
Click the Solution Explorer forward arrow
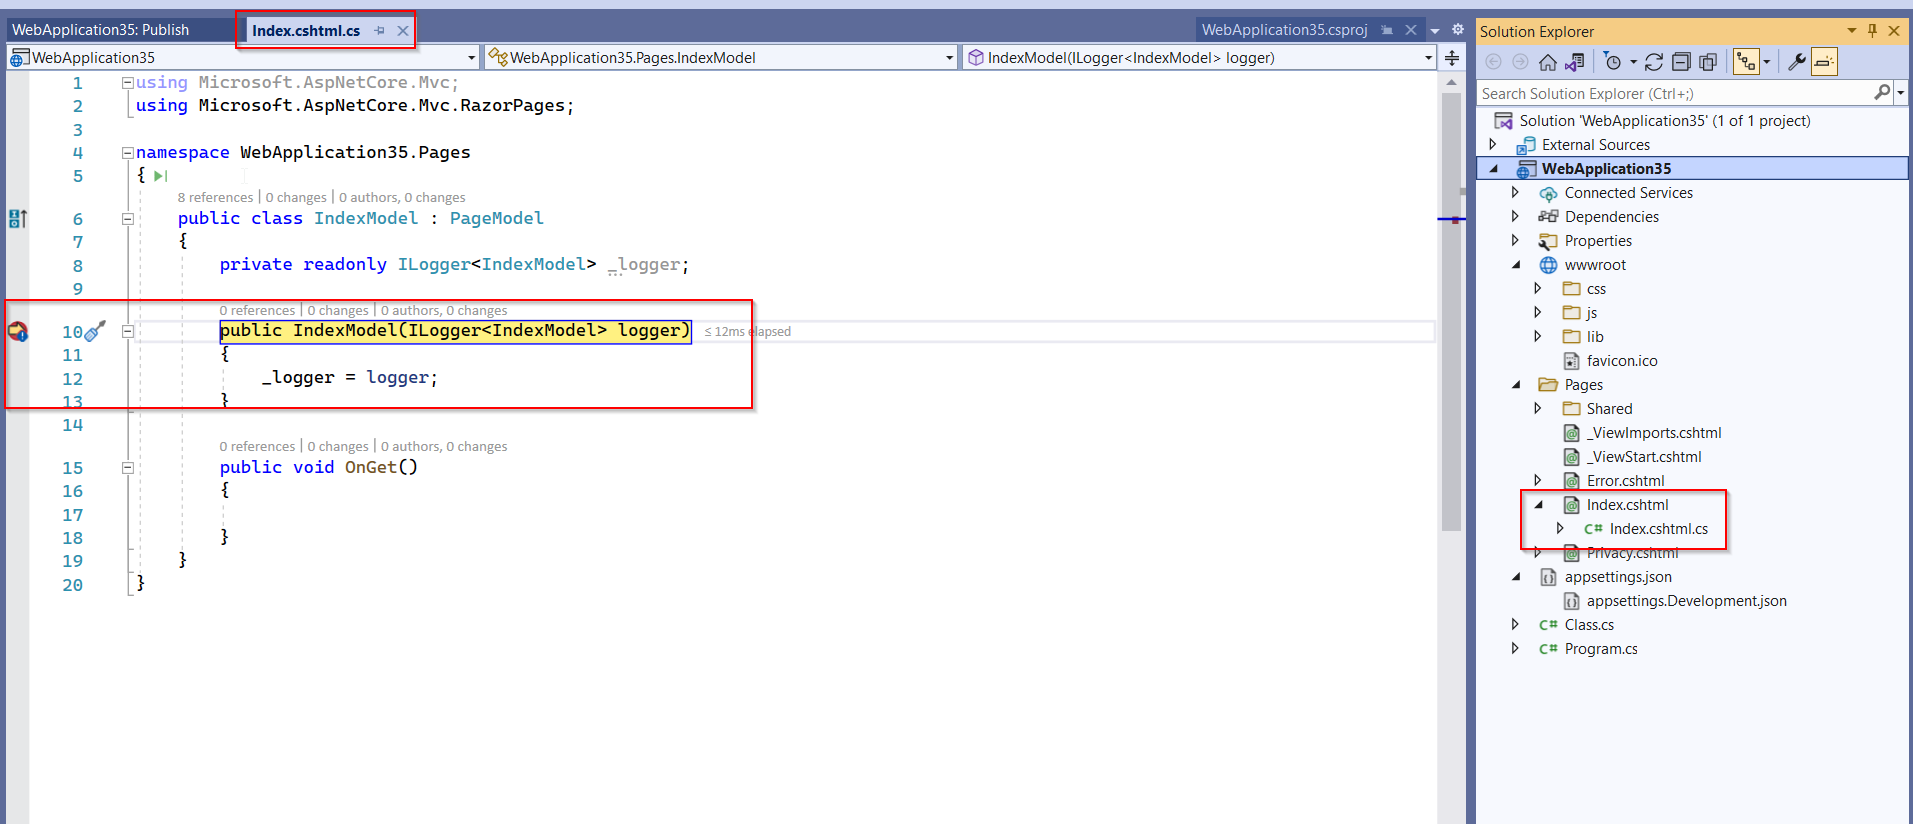[1520, 62]
